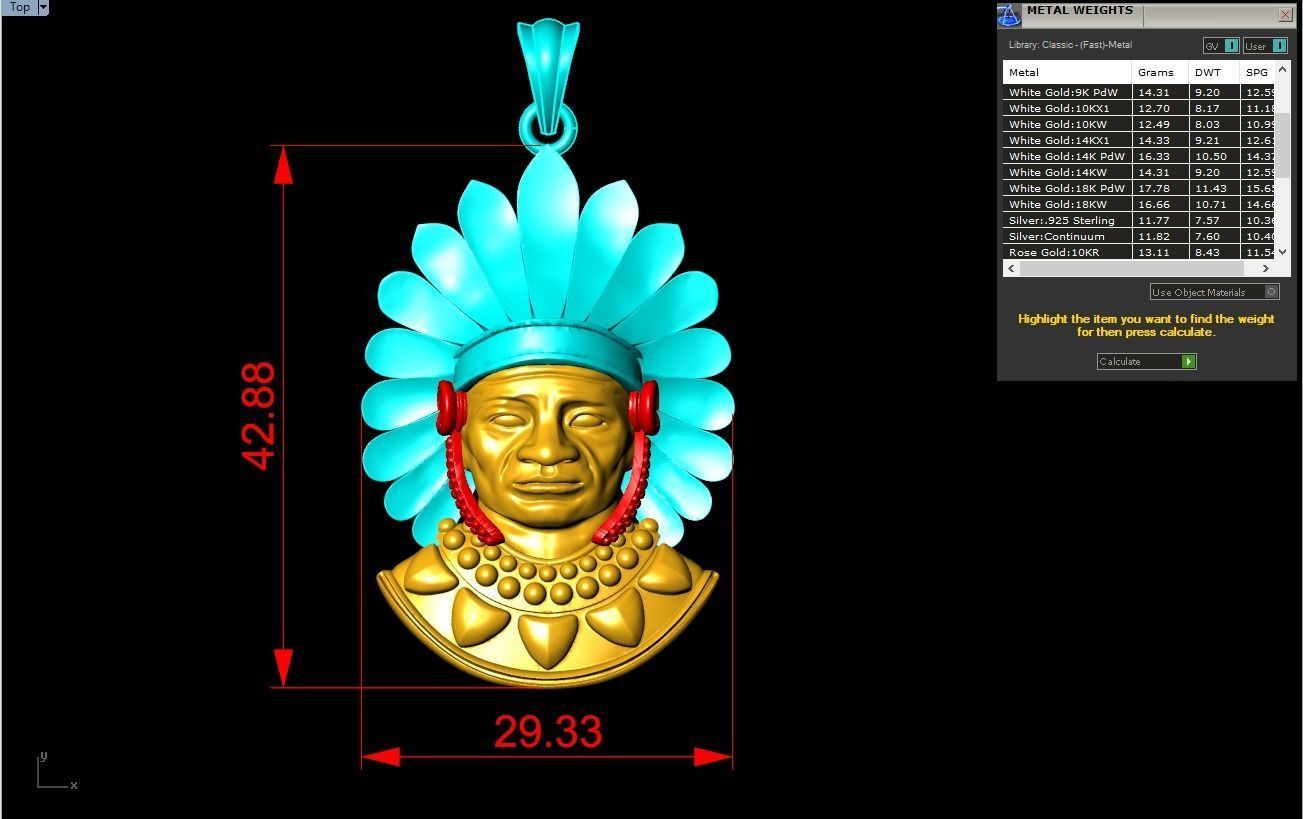Screen dimensions: 1303x819
Task: Select the Silver:.925 Sterling row
Action: (1140, 220)
